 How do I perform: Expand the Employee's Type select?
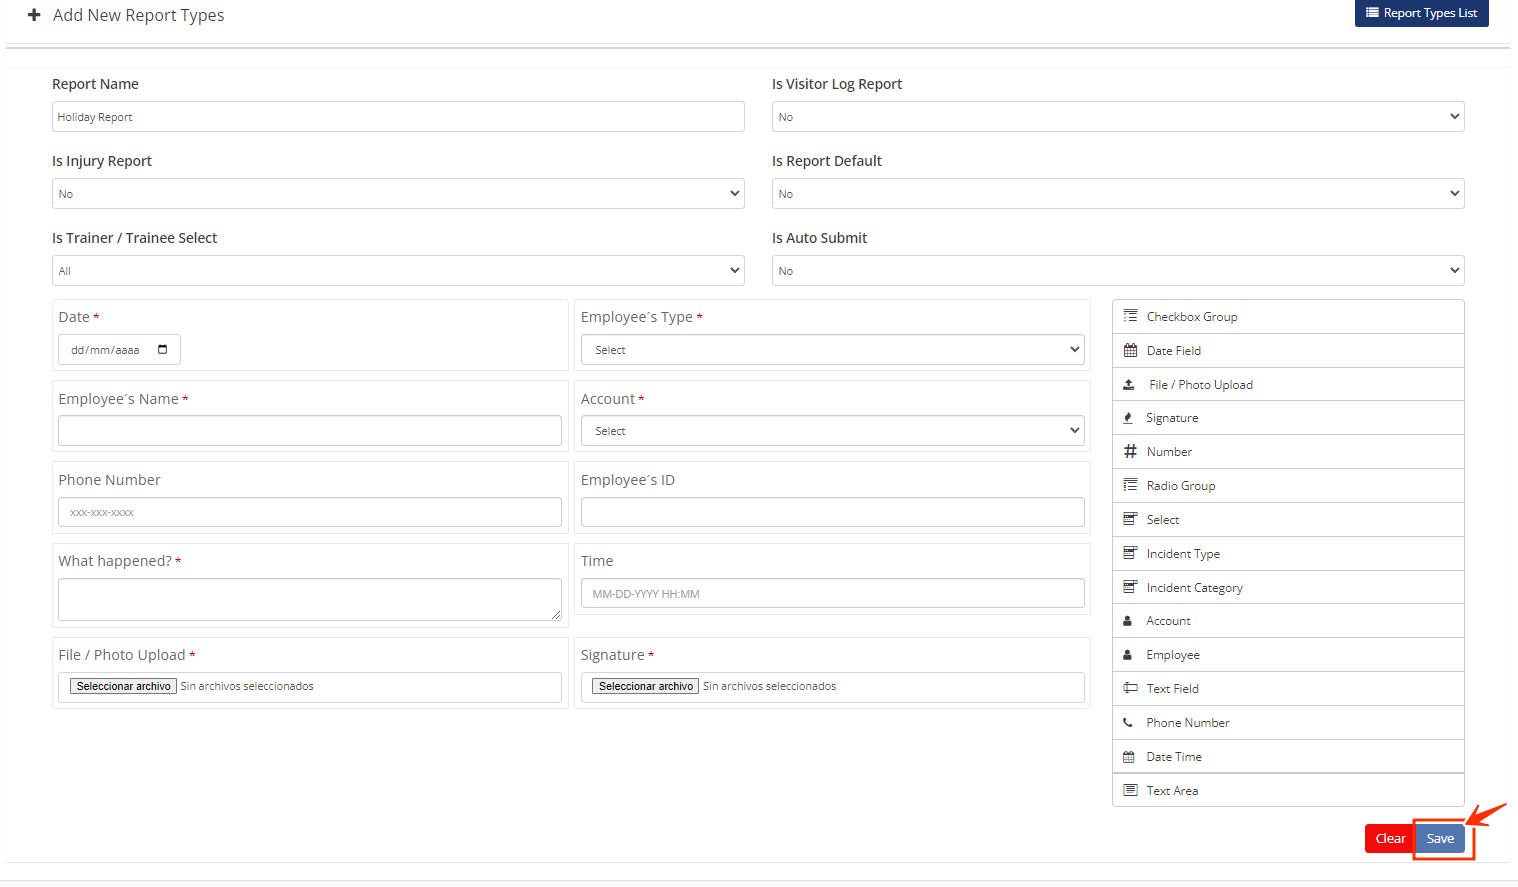[832, 350]
